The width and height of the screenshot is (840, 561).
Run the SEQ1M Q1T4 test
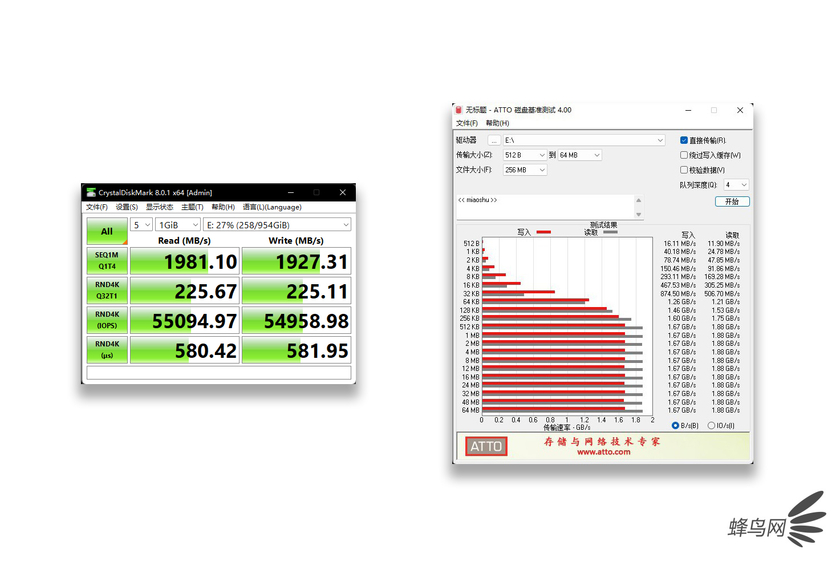107,260
